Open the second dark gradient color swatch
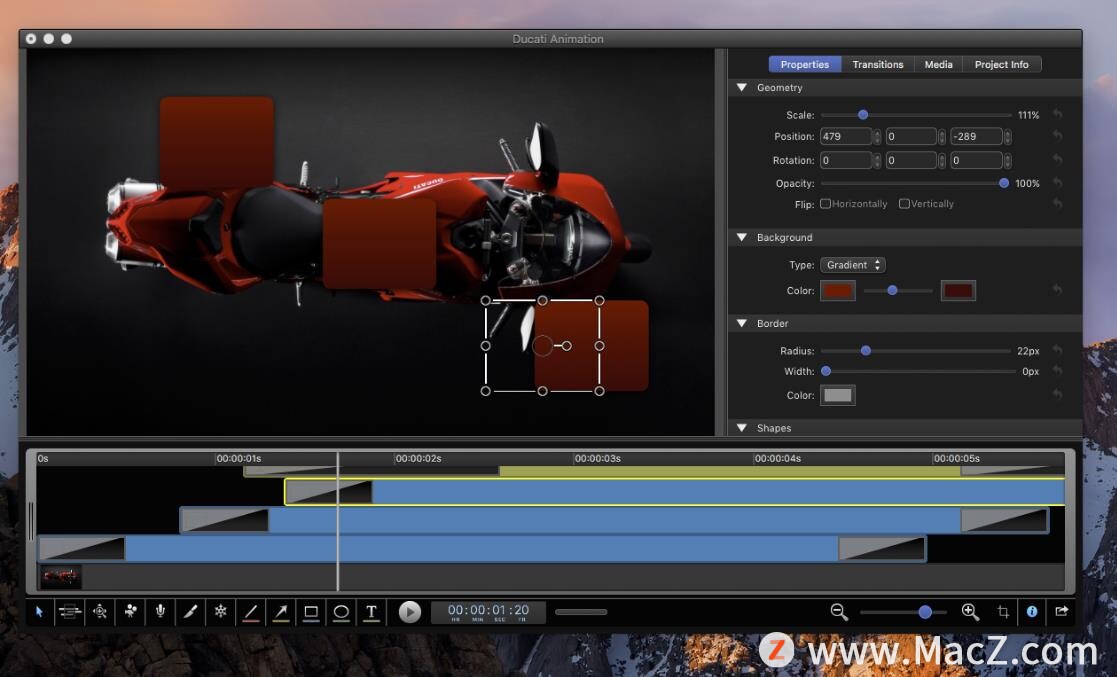 (958, 290)
